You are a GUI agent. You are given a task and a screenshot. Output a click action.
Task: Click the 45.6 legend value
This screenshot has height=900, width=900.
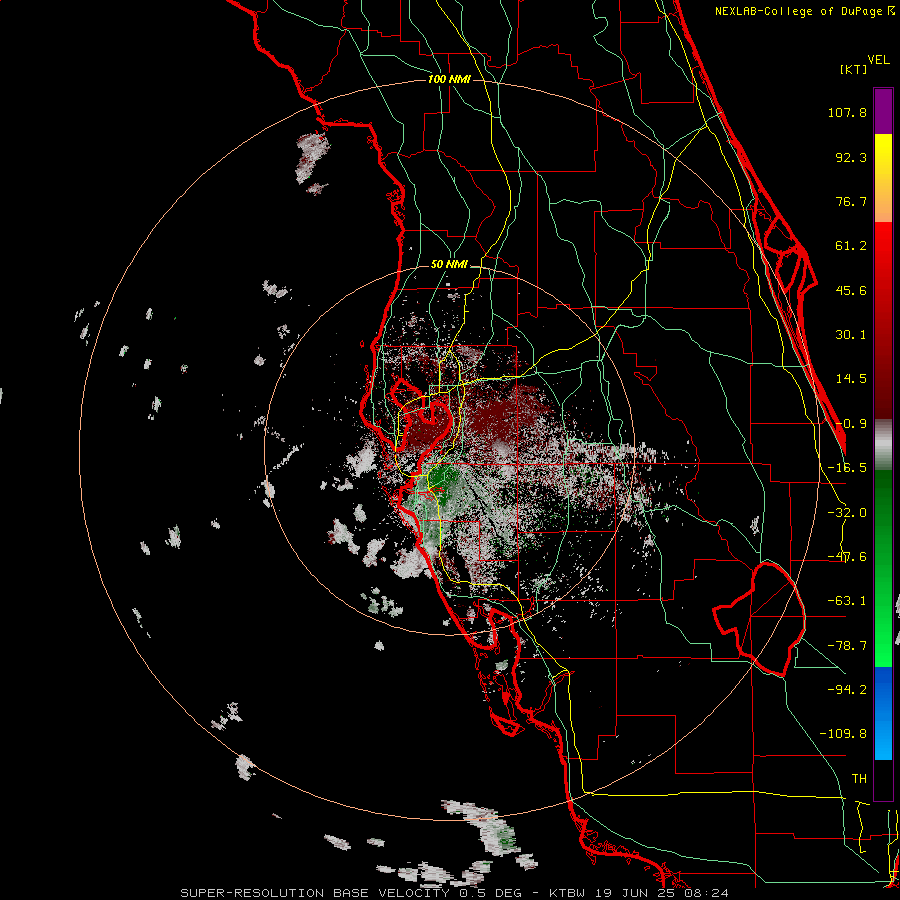(x=851, y=290)
